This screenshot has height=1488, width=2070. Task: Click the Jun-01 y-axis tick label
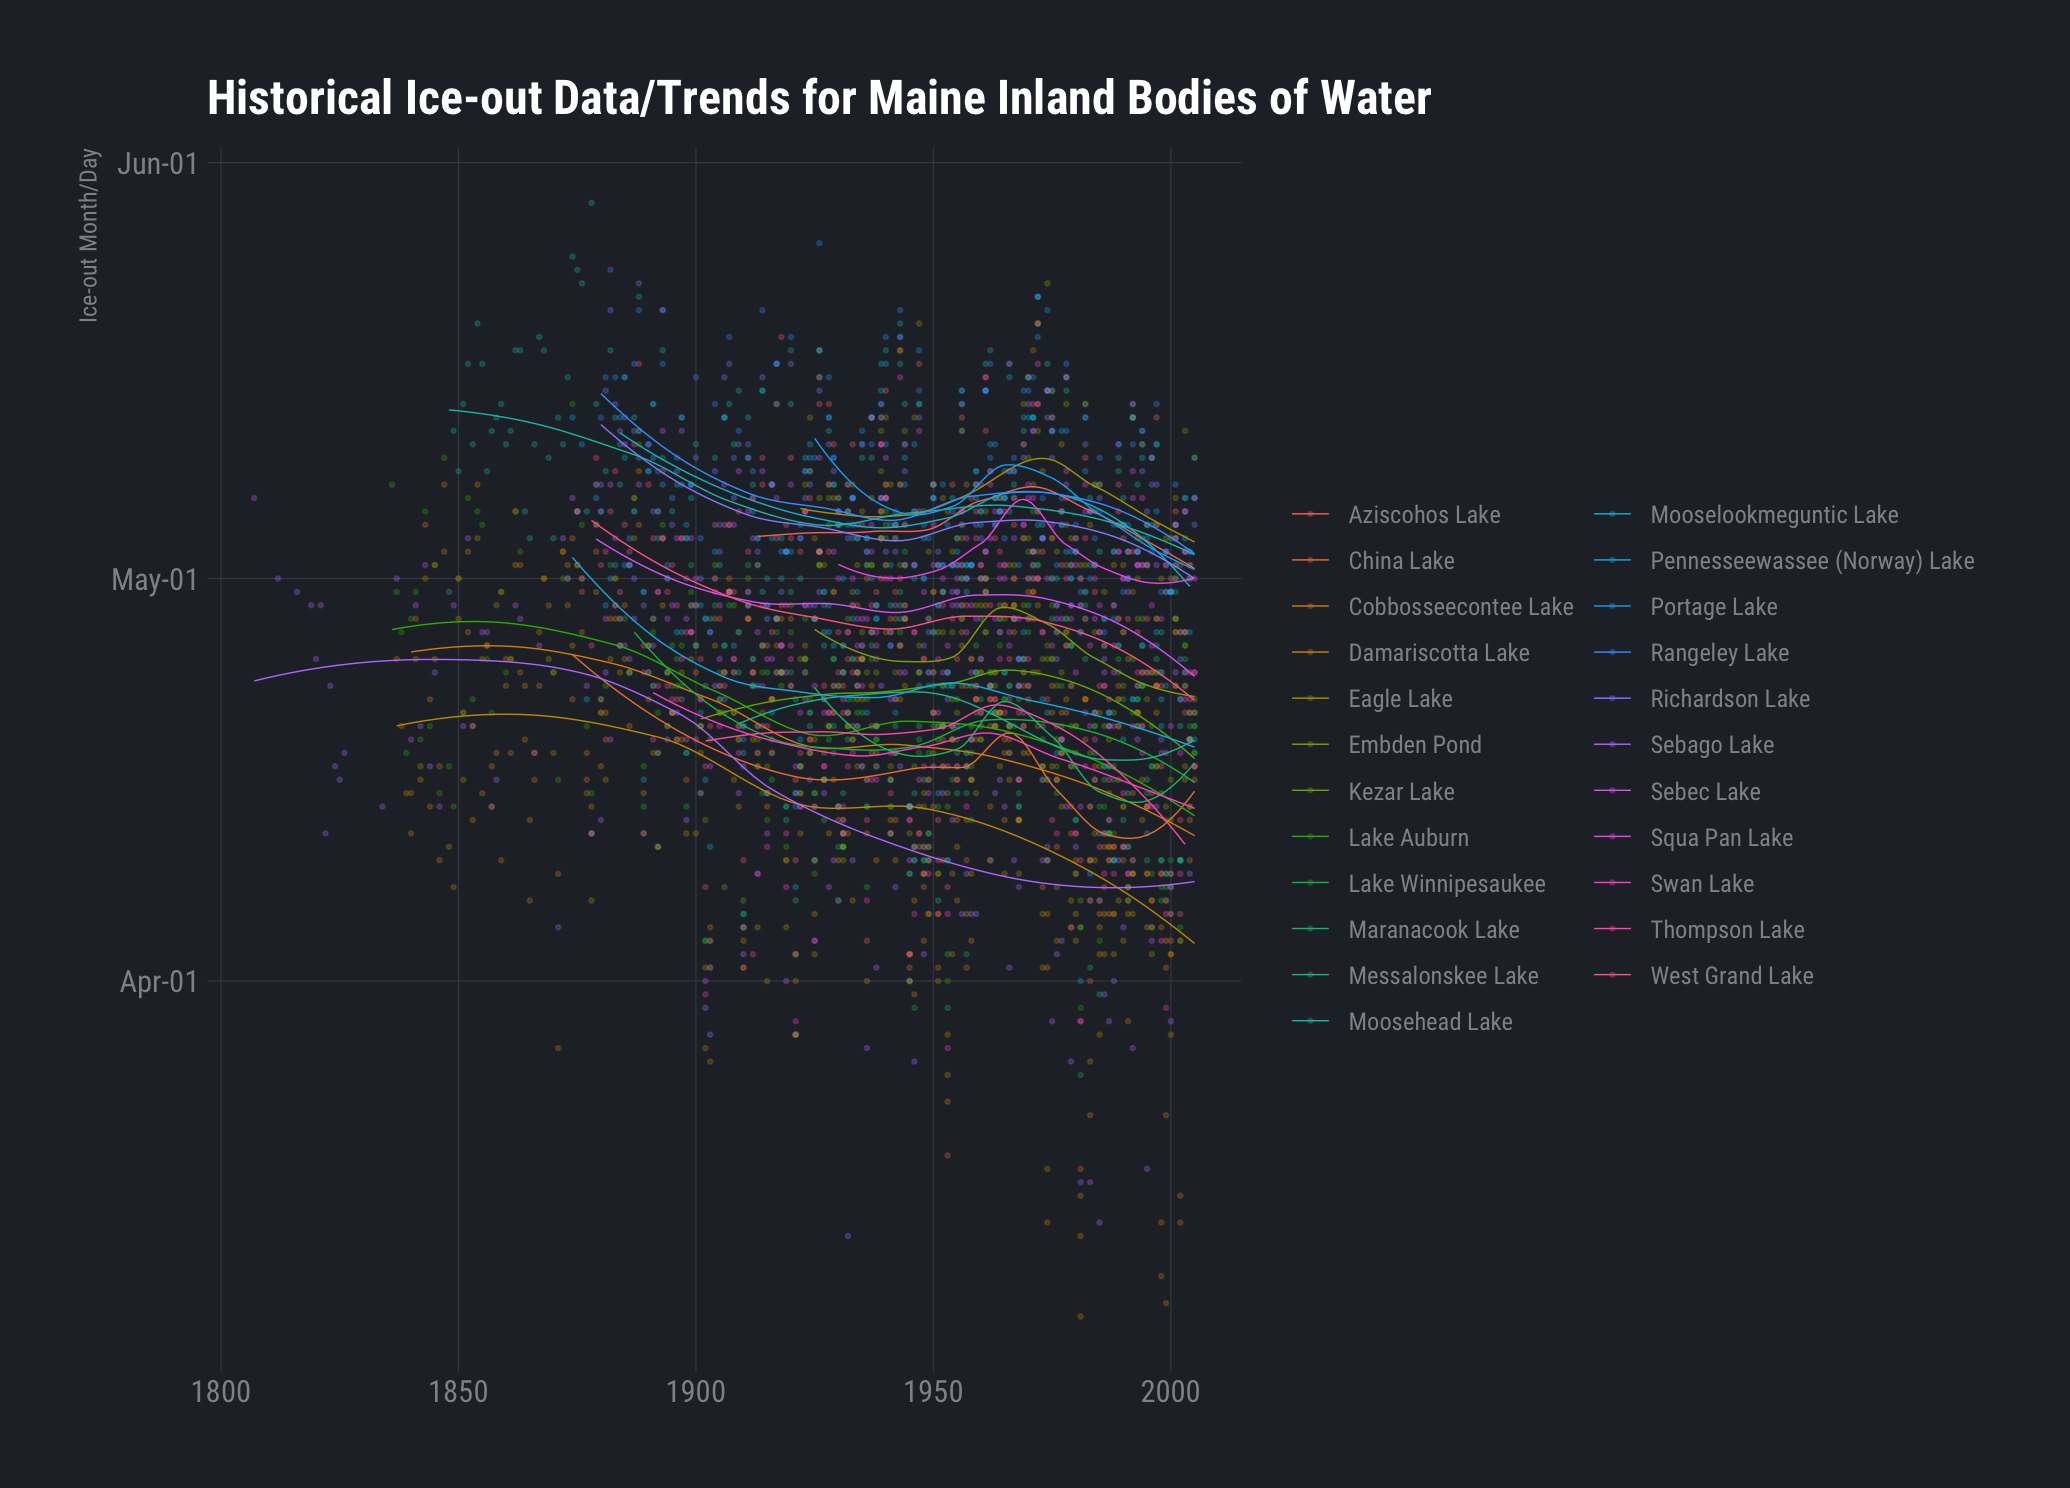157,163
